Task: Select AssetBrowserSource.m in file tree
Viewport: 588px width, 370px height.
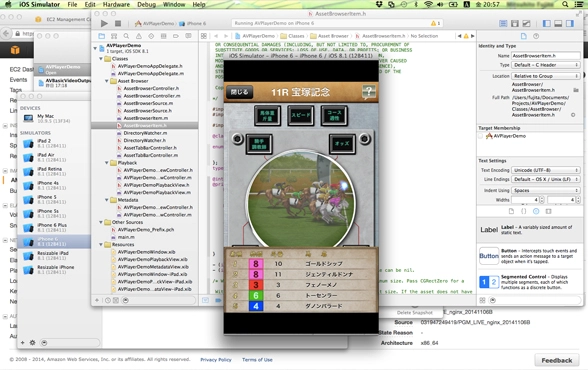Action: click(x=148, y=103)
